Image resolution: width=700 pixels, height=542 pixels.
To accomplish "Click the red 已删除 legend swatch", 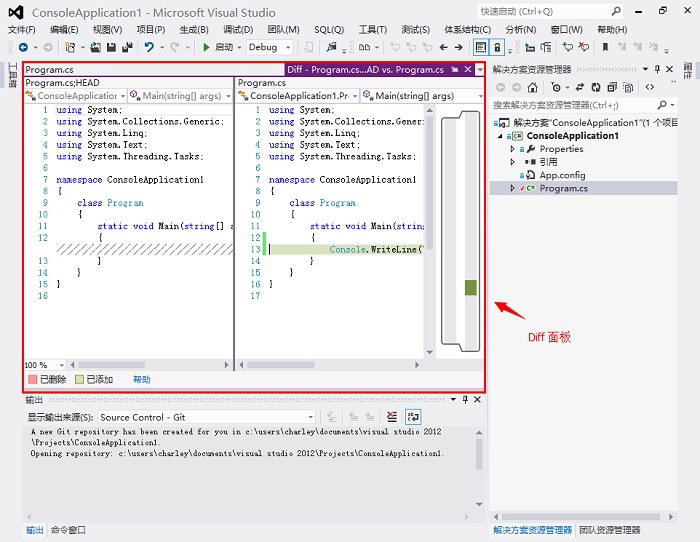I will pyautogui.click(x=33, y=379).
